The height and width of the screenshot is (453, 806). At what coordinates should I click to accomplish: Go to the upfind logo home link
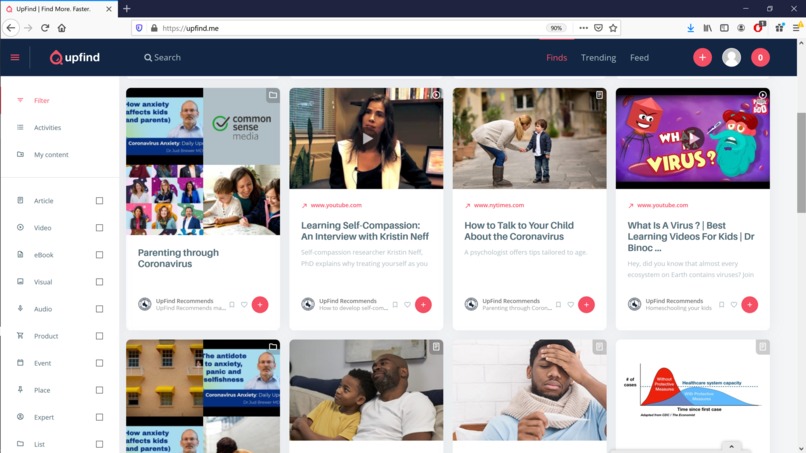pyautogui.click(x=75, y=58)
